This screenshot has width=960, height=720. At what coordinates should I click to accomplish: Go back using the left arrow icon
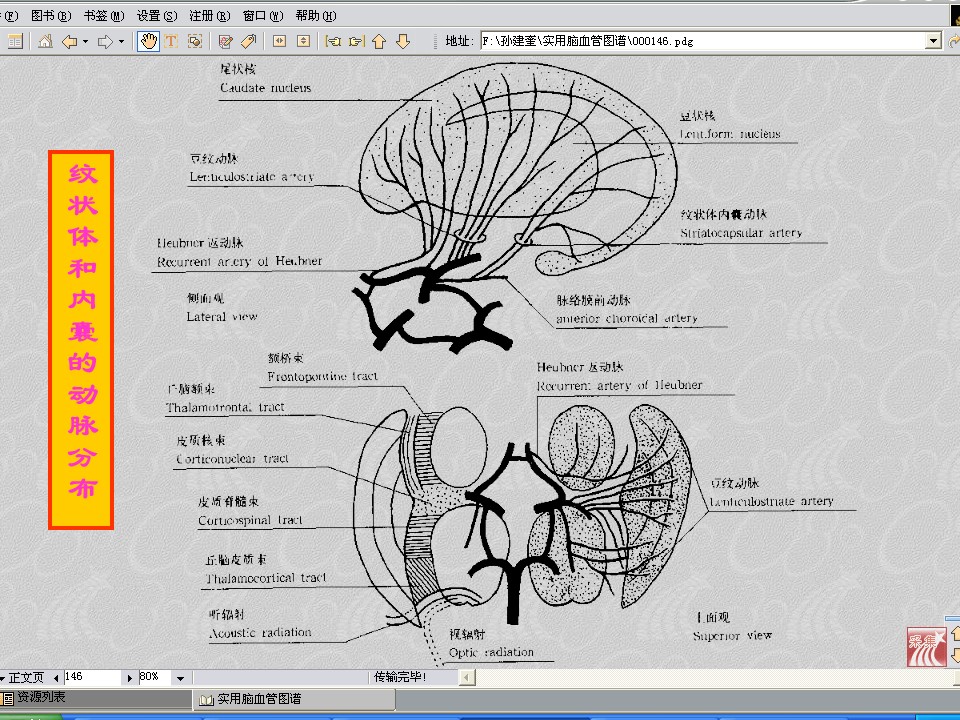click(69, 41)
